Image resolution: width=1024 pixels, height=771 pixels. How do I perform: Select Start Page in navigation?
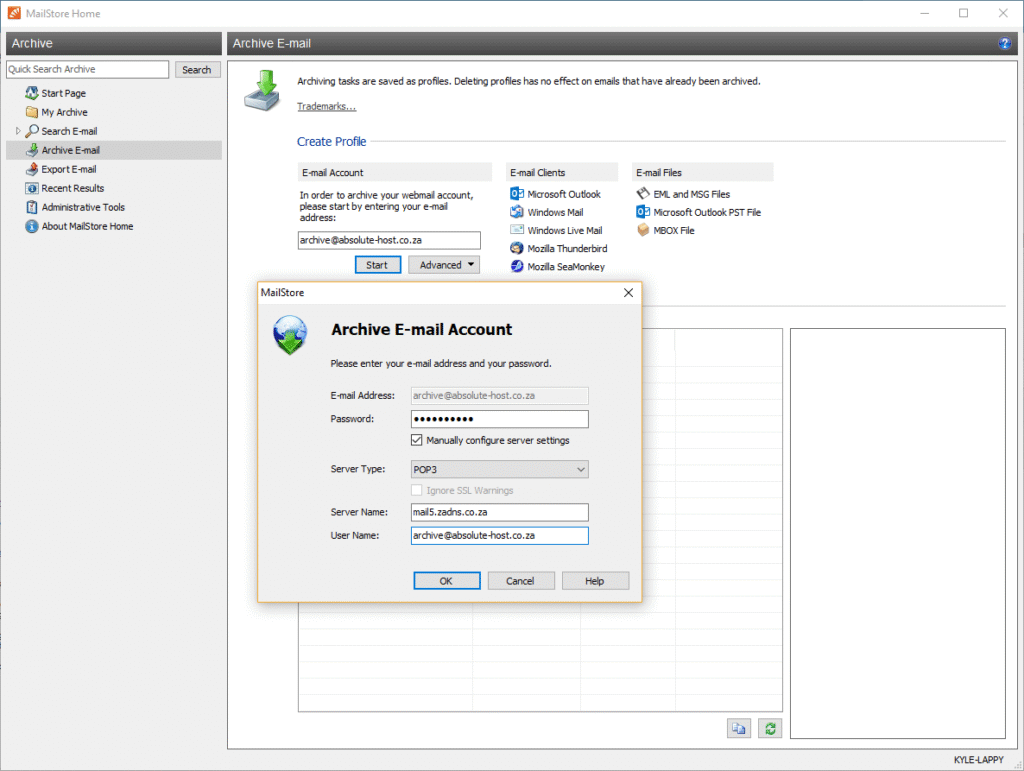pos(63,93)
